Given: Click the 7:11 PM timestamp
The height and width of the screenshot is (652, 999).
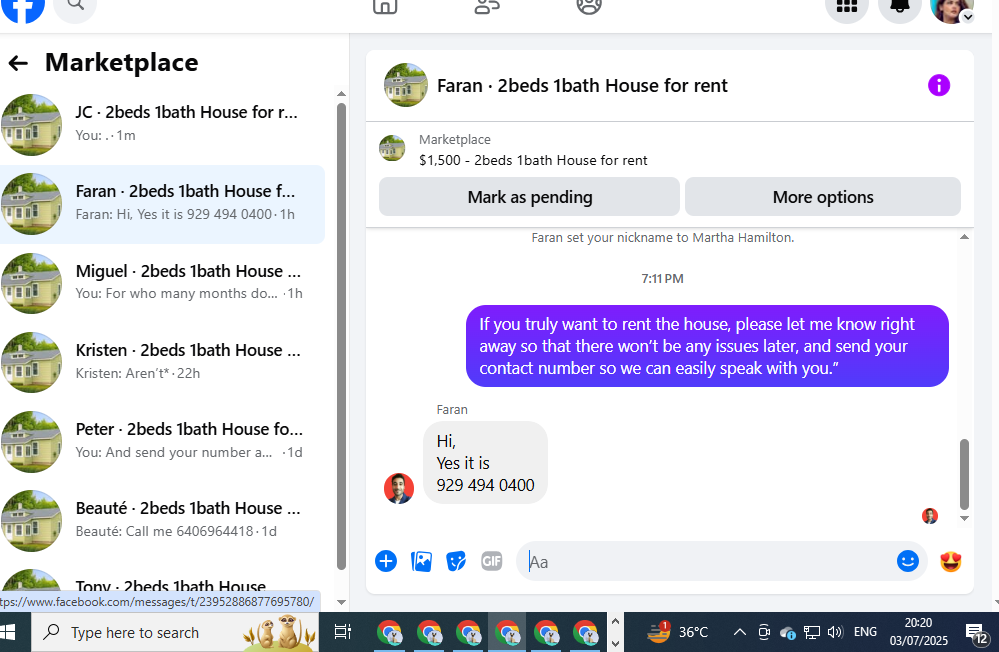Looking at the screenshot, I should (662, 279).
